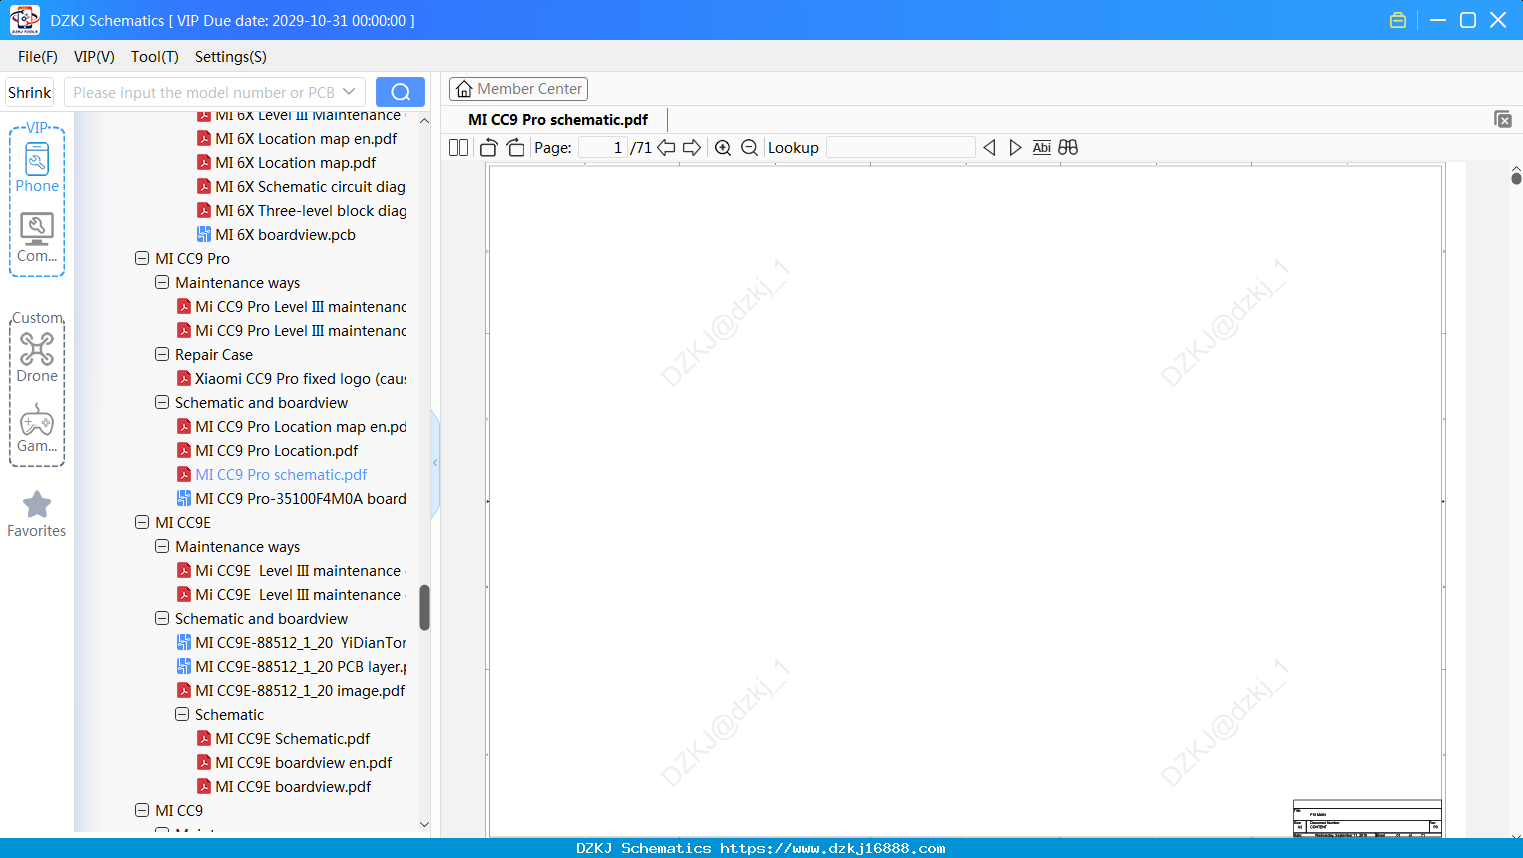Open MI CC9E-88512_1_20 PCB layer file
The width and height of the screenshot is (1523, 858).
291,667
